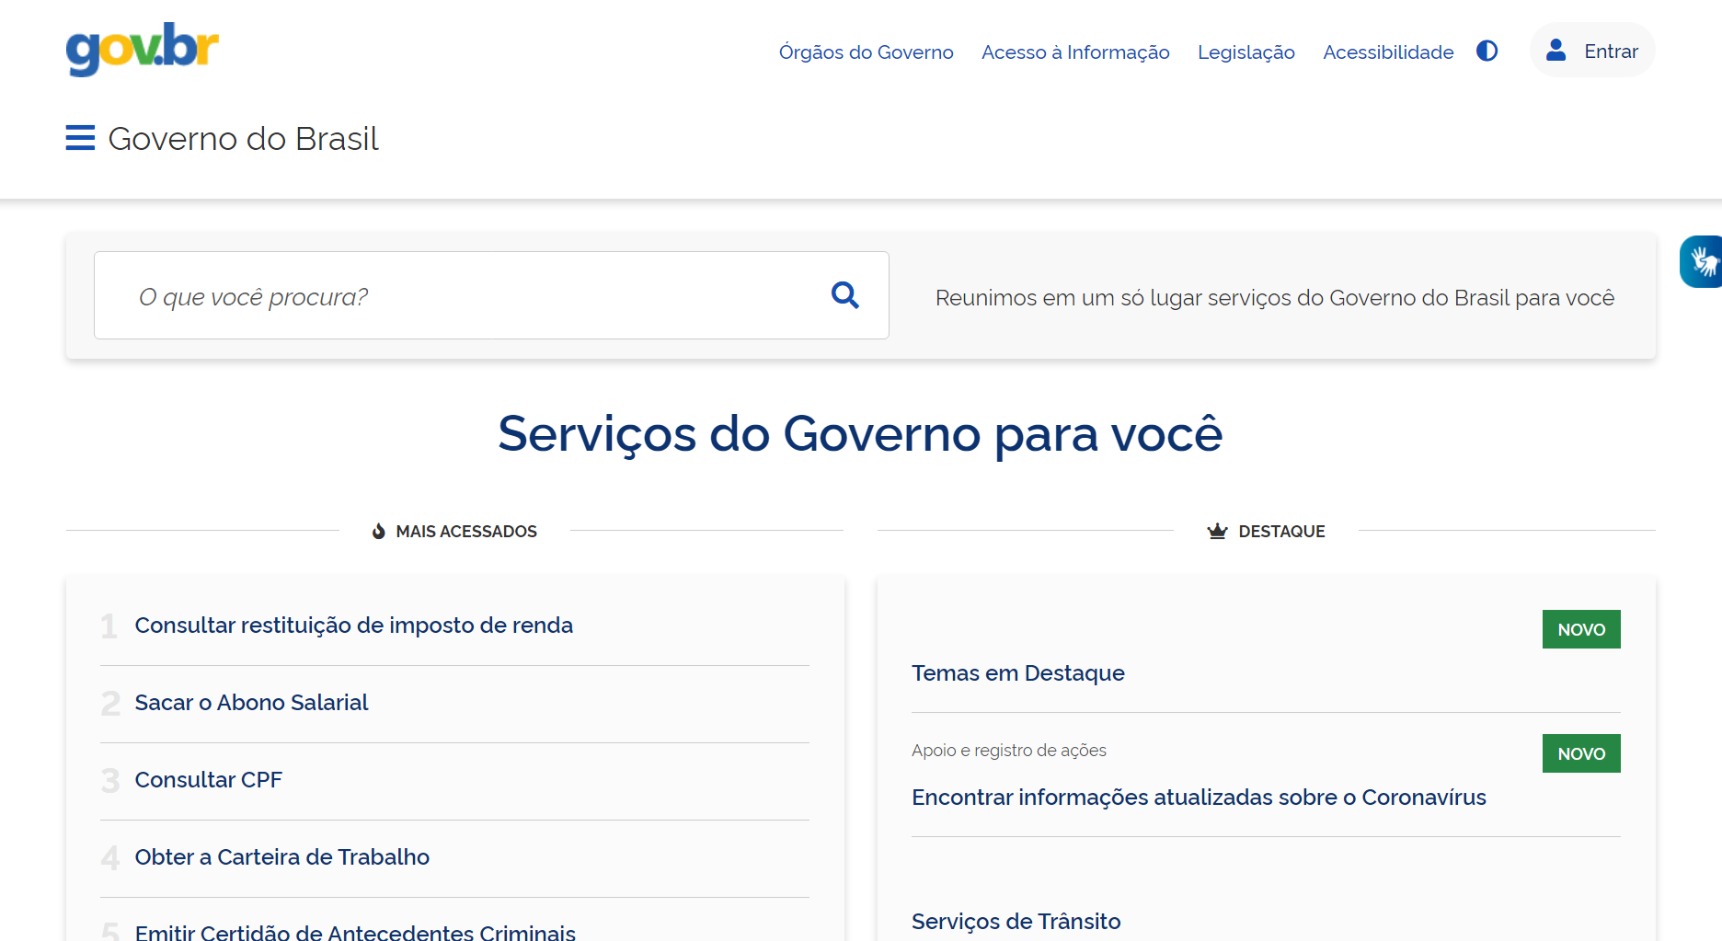Click the 'Serviços do Governo para você' heading
1722x941 pixels.
860,434
